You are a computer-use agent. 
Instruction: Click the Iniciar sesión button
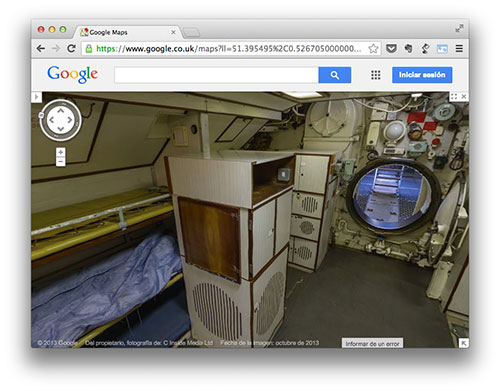pyautogui.click(x=422, y=75)
